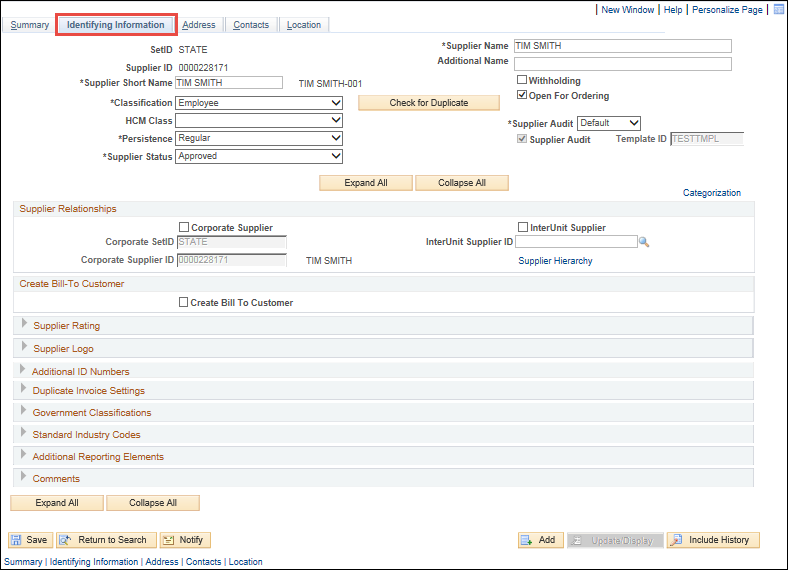
Task: Expand the Additional Reporting Elements section
Action: coord(23,455)
